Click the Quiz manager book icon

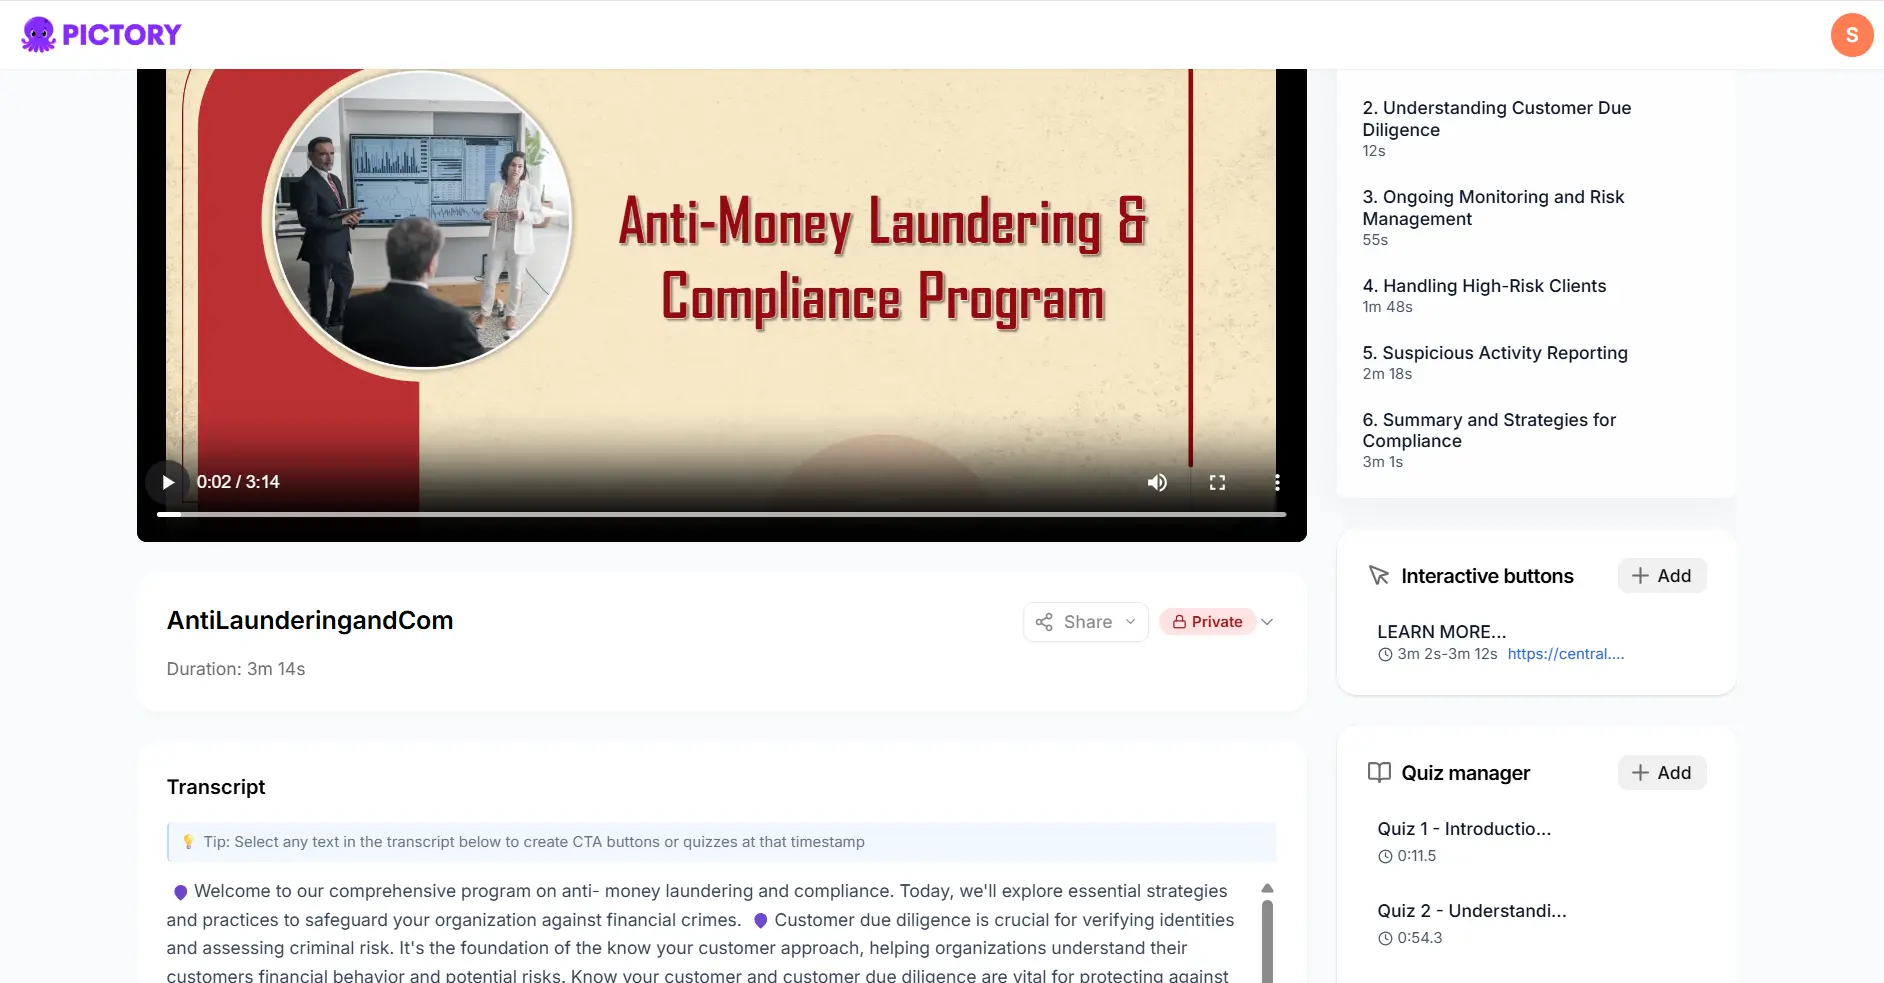(1379, 772)
